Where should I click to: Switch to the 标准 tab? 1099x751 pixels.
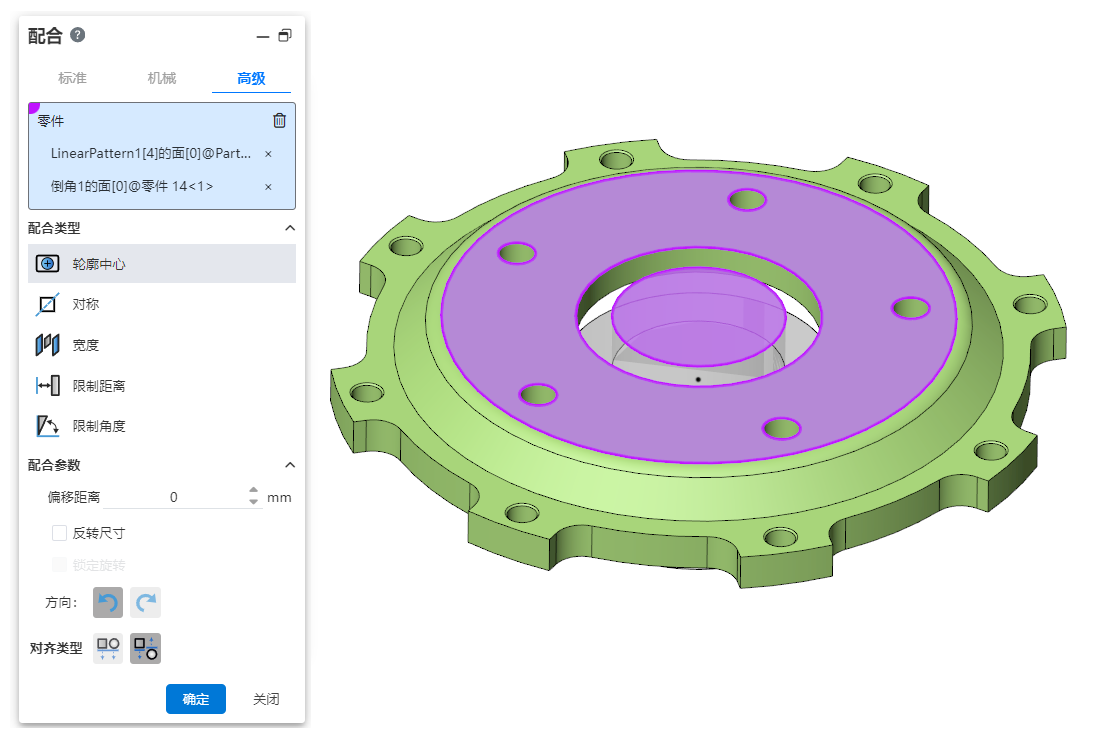coord(72,78)
